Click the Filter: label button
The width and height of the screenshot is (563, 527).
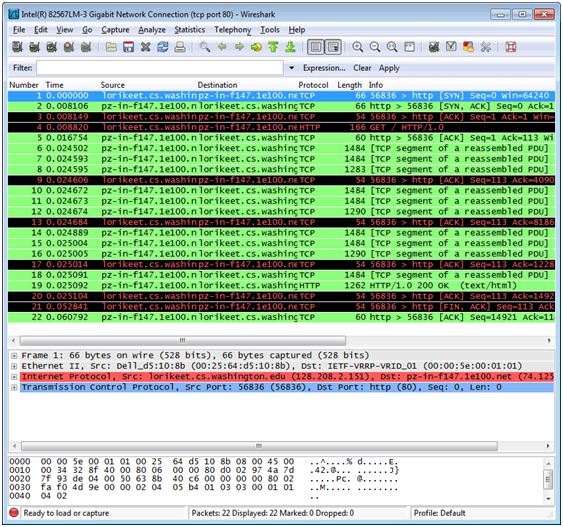(x=22, y=68)
